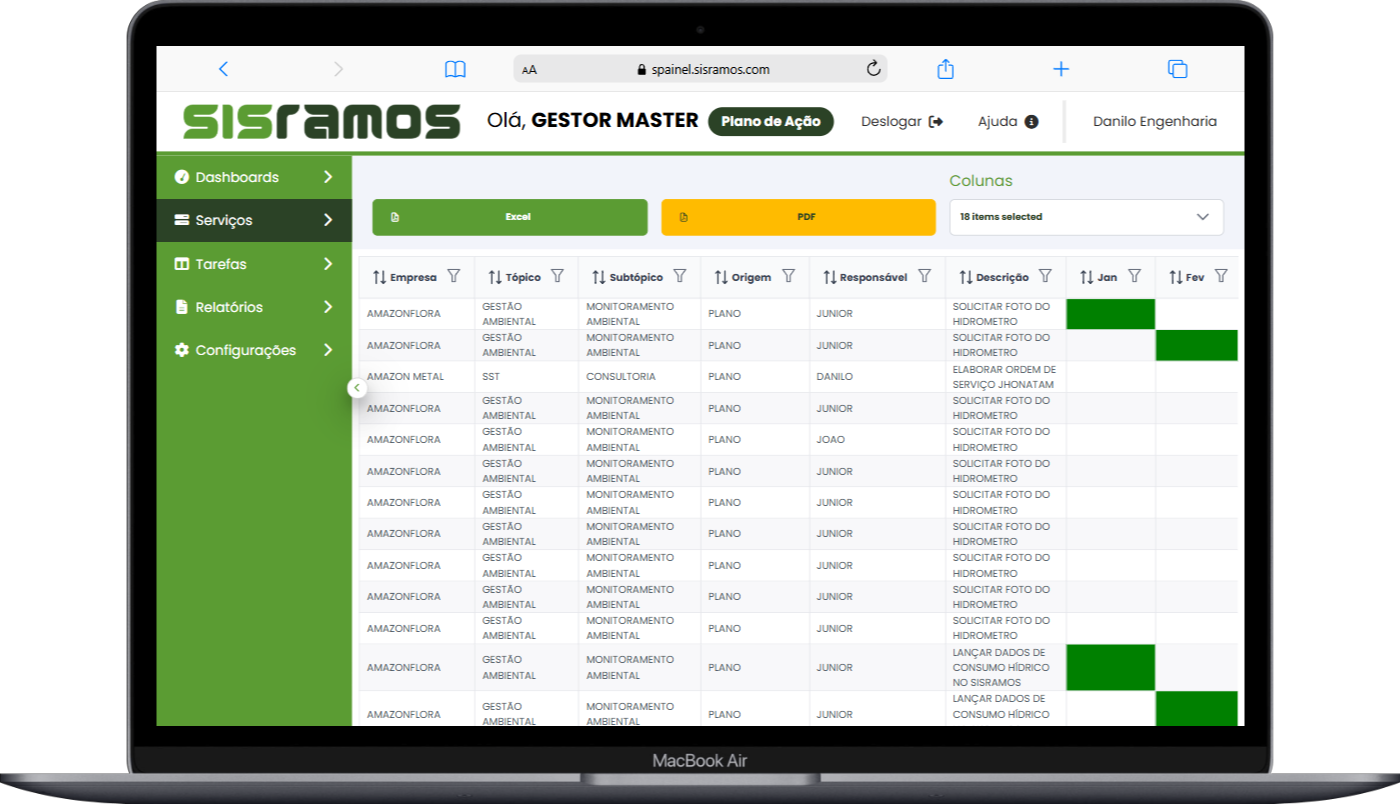The width and height of the screenshot is (1400, 804).
Task: Expand the Dashboards chevron arrow
Action: point(328,177)
